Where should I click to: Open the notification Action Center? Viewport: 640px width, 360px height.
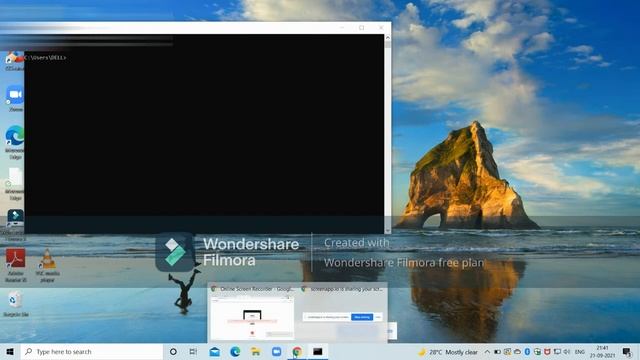[x=627, y=352]
